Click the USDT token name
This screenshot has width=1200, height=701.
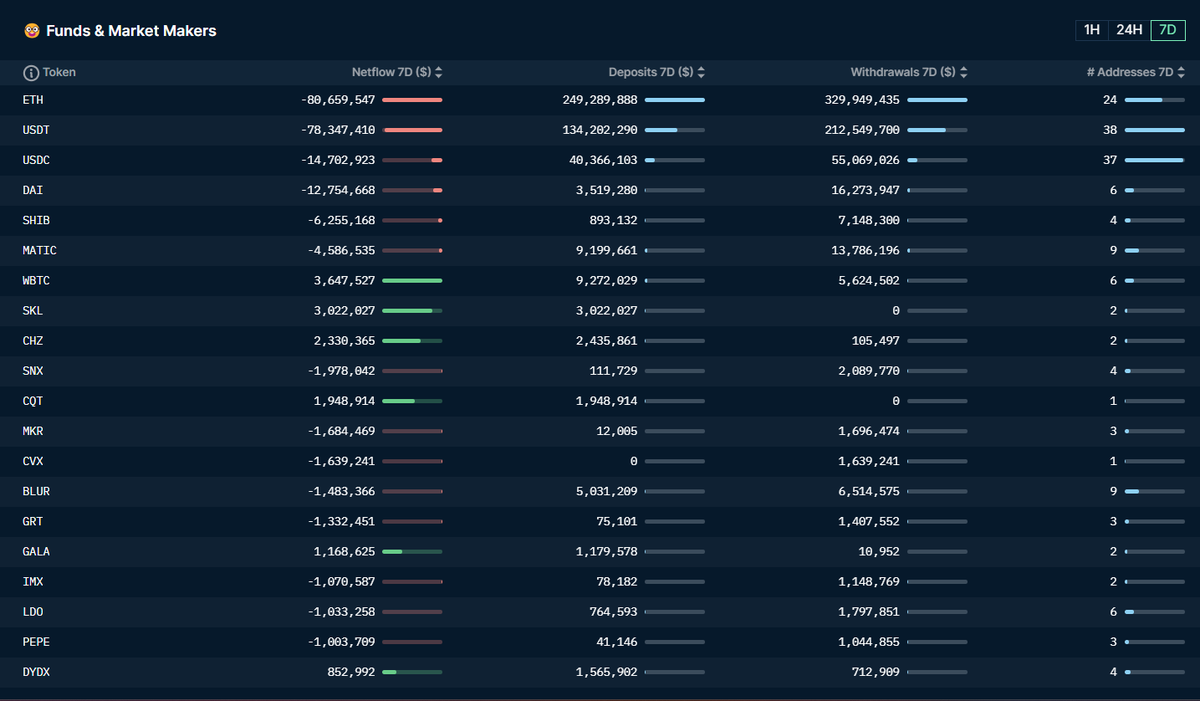click(36, 130)
